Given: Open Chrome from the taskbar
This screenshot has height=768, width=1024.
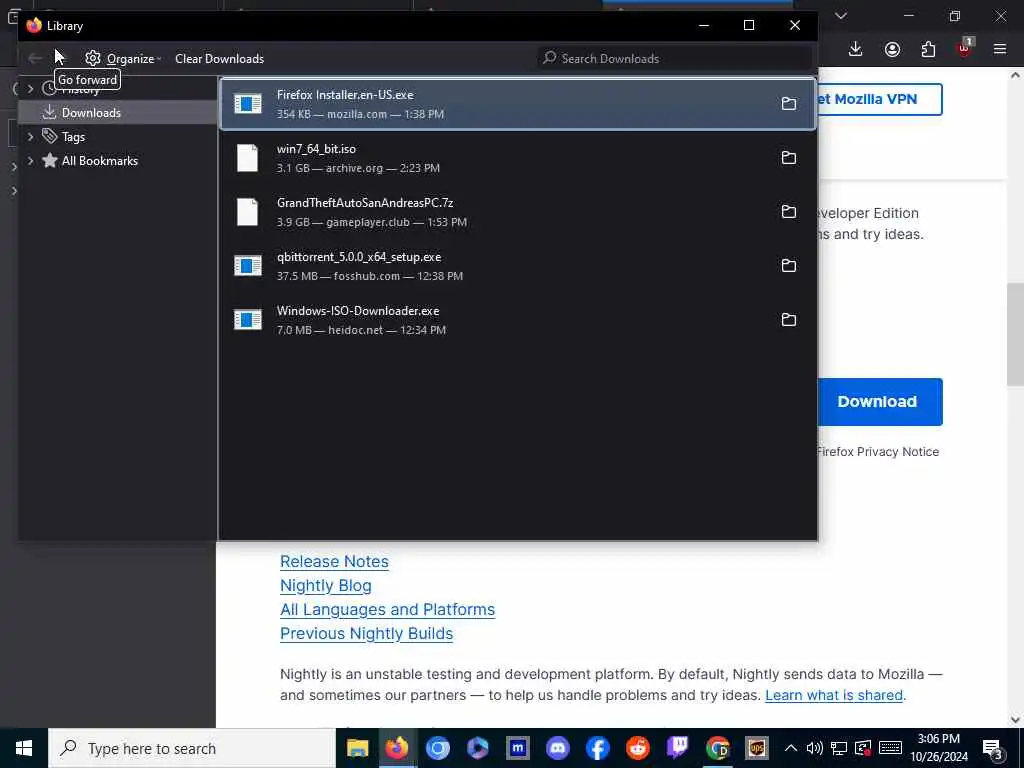Looking at the screenshot, I should [717, 748].
